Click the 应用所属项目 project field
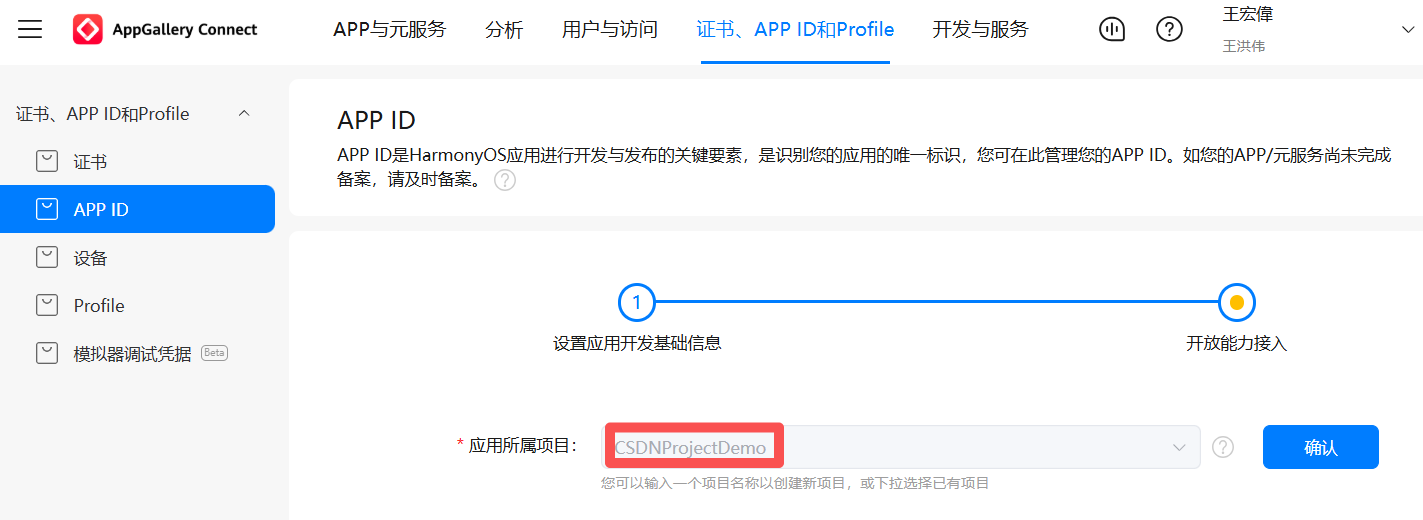 900,447
